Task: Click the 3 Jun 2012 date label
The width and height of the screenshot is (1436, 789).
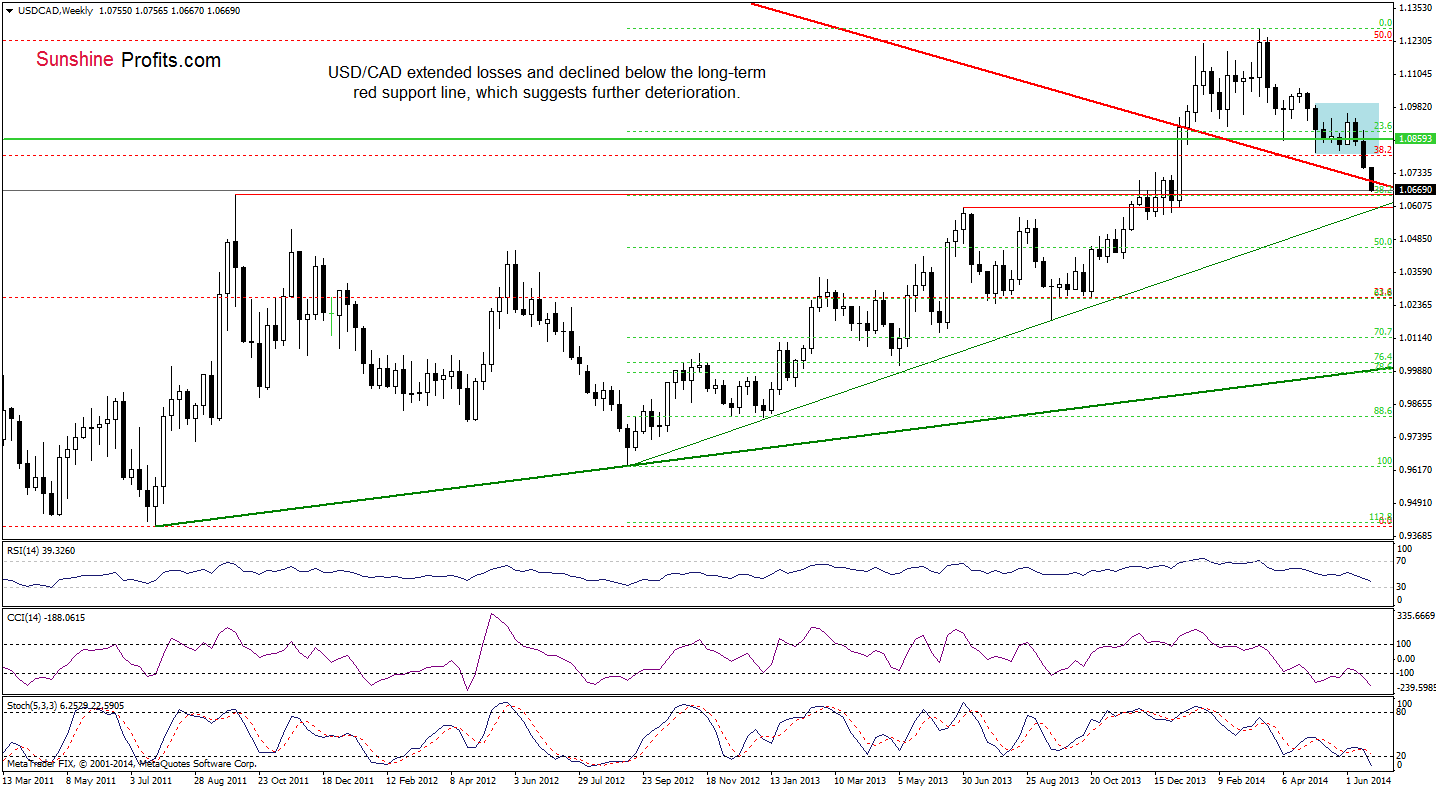Action: pyautogui.click(x=538, y=779)
